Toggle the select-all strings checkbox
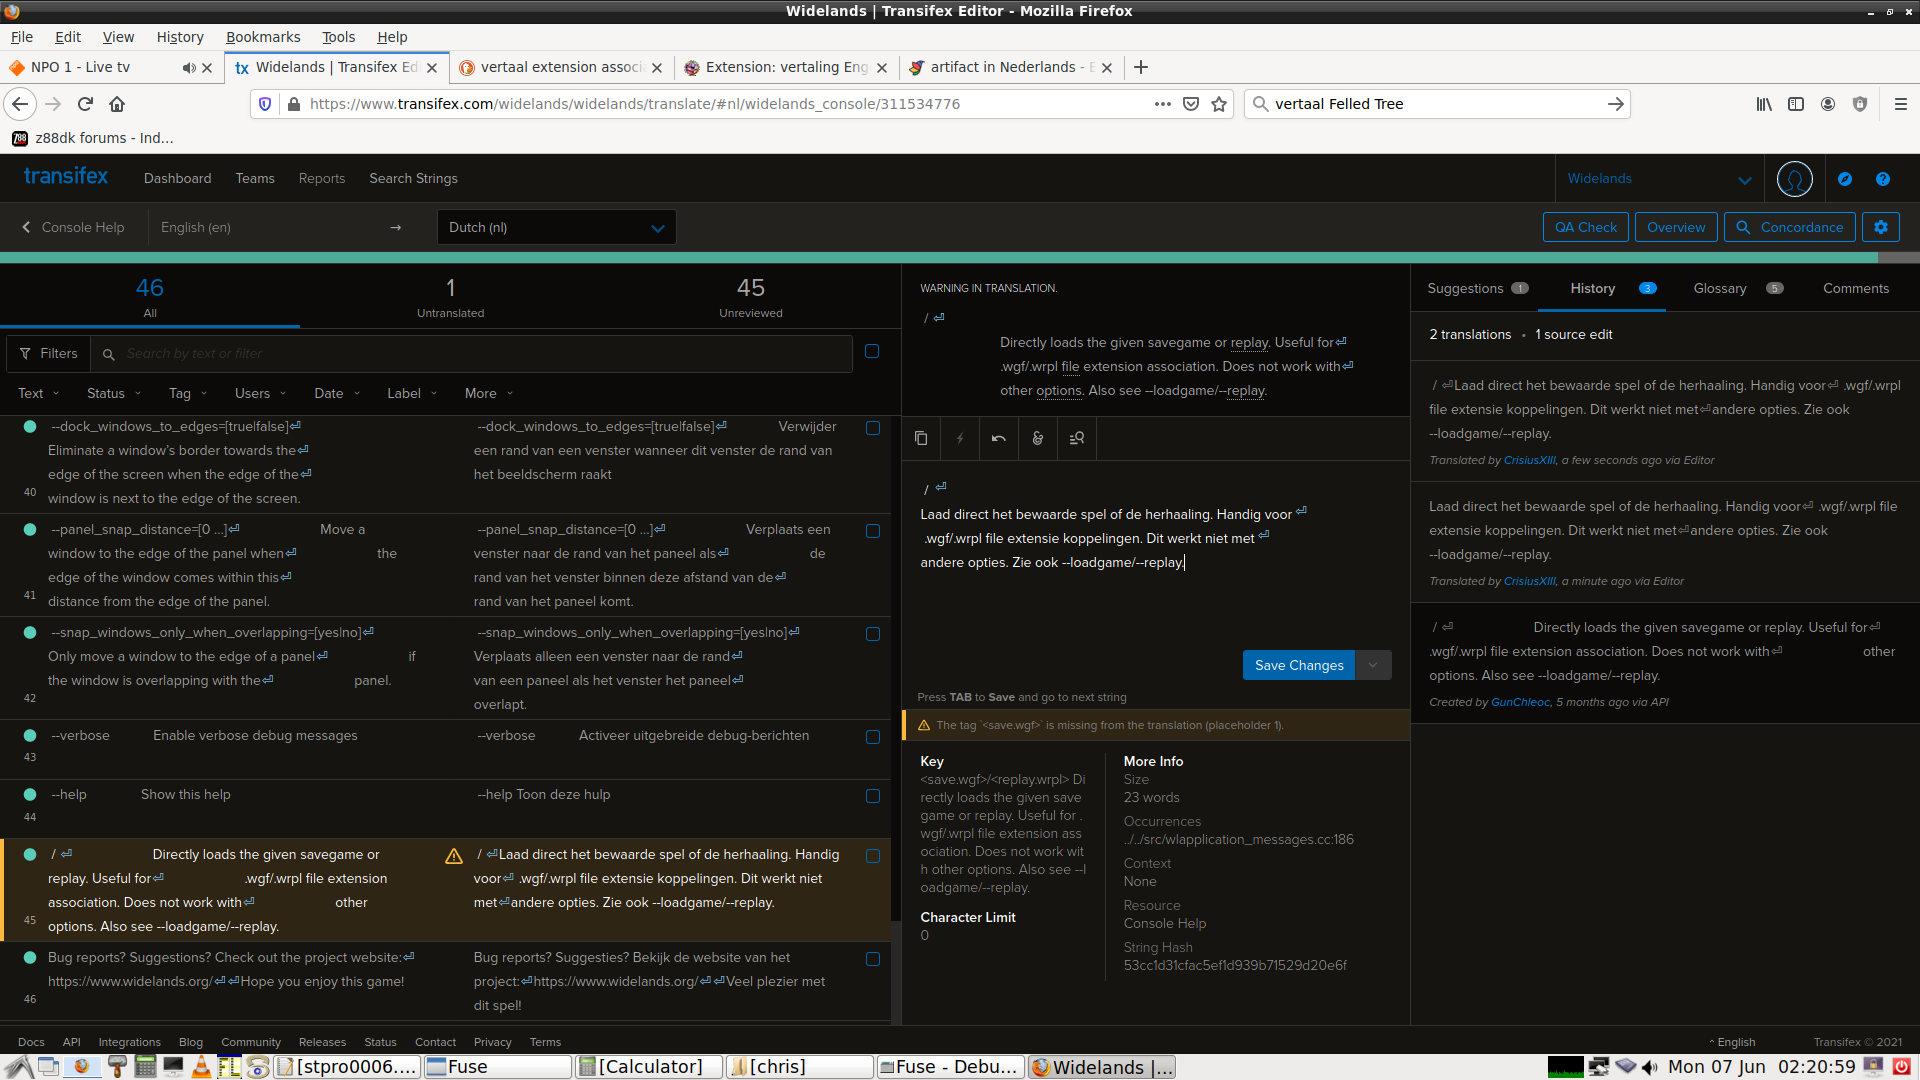Viewport: 1920px width, 1080px height. pos(872,352)
